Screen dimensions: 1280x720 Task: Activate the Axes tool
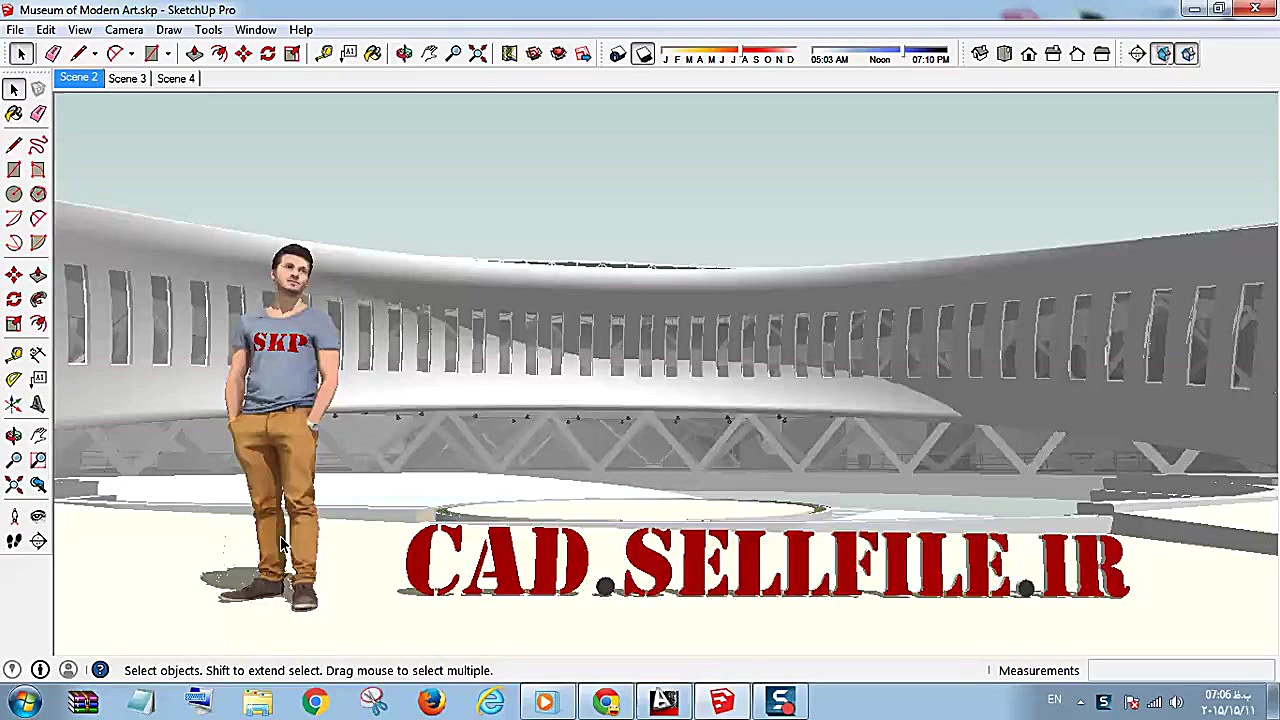tap(14, 404)
